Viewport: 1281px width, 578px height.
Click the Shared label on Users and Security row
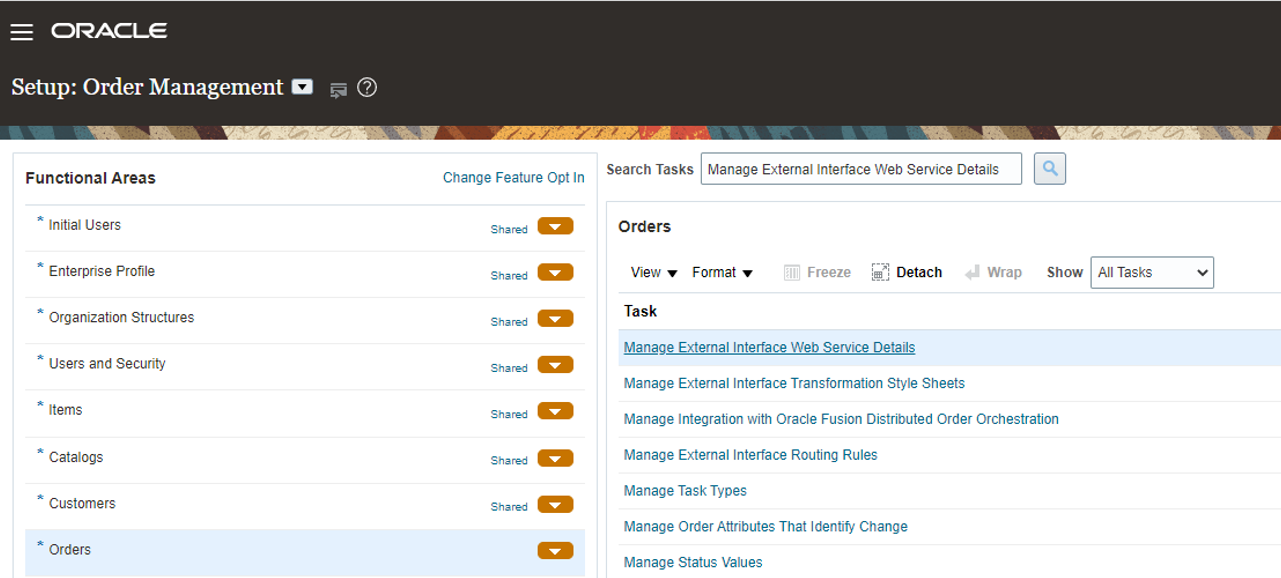pyautogui.click(x=509, y=368)
